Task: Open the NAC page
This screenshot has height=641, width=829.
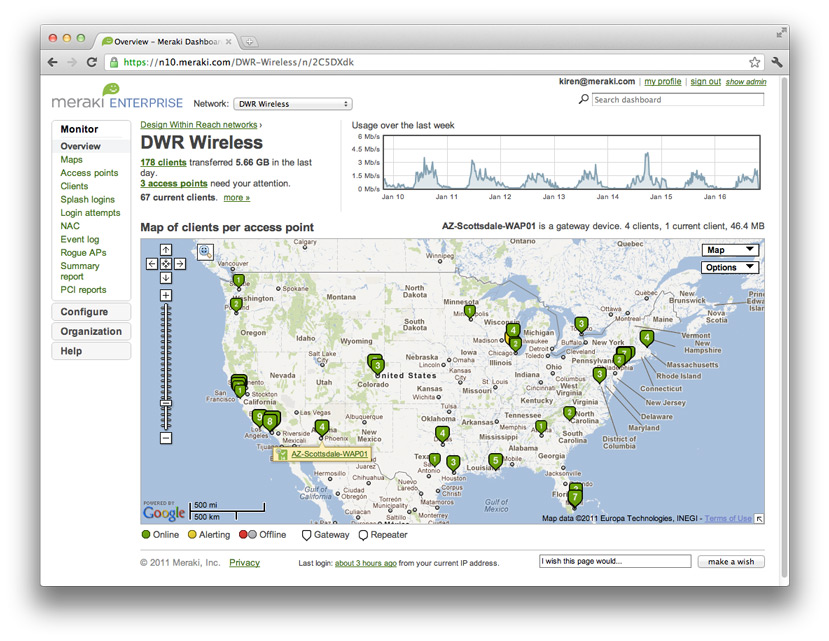Action: pos(70,226)
